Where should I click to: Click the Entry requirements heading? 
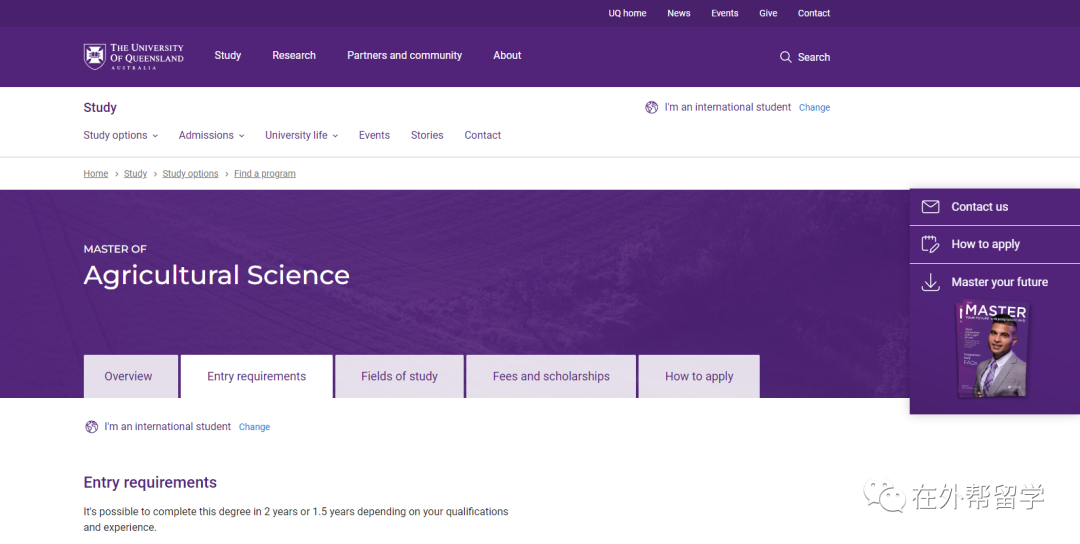point(150,483)
